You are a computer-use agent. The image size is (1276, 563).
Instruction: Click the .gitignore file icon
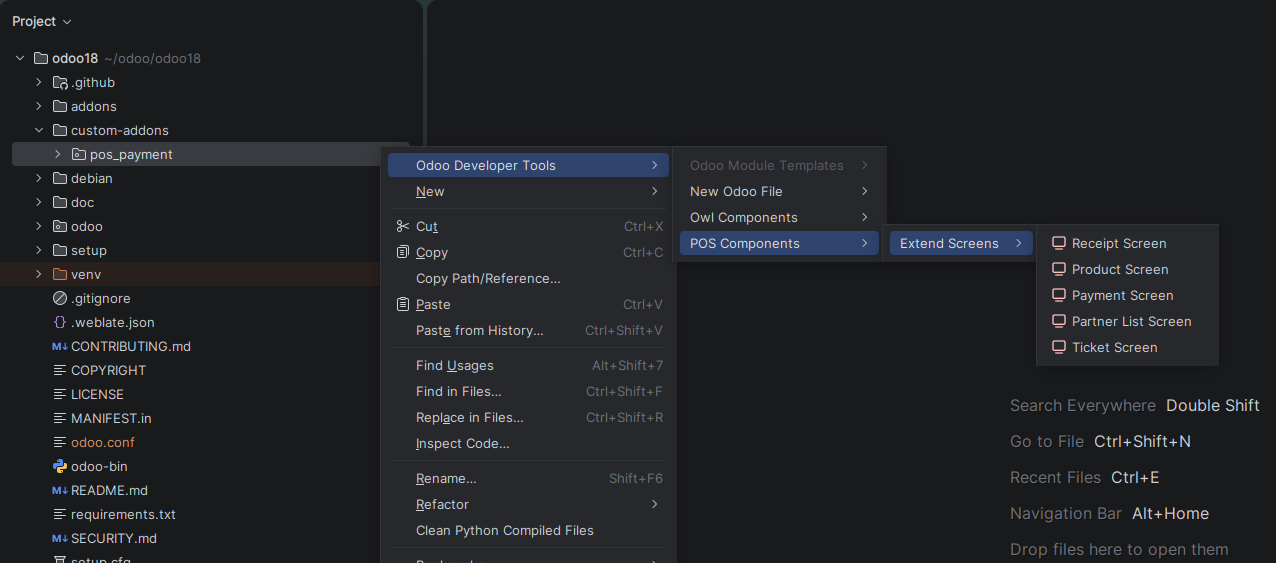coord(60,298)
